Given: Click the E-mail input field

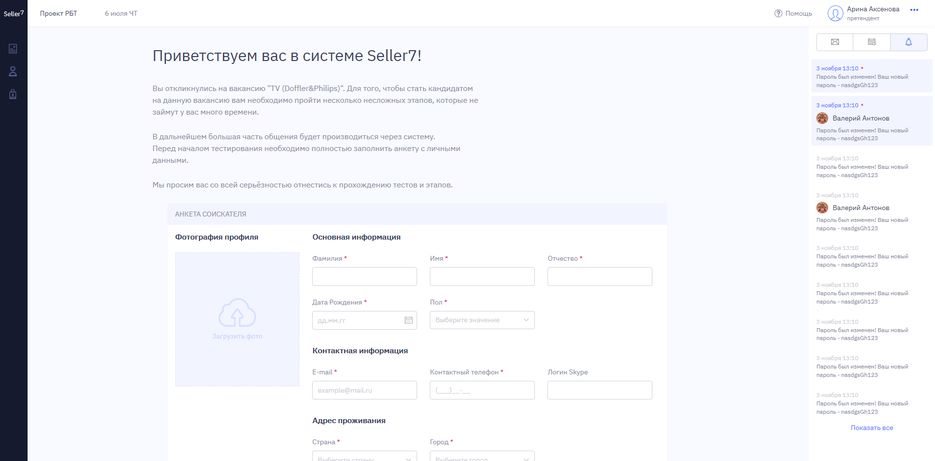Looking at the screenshot, I should 364,390.
